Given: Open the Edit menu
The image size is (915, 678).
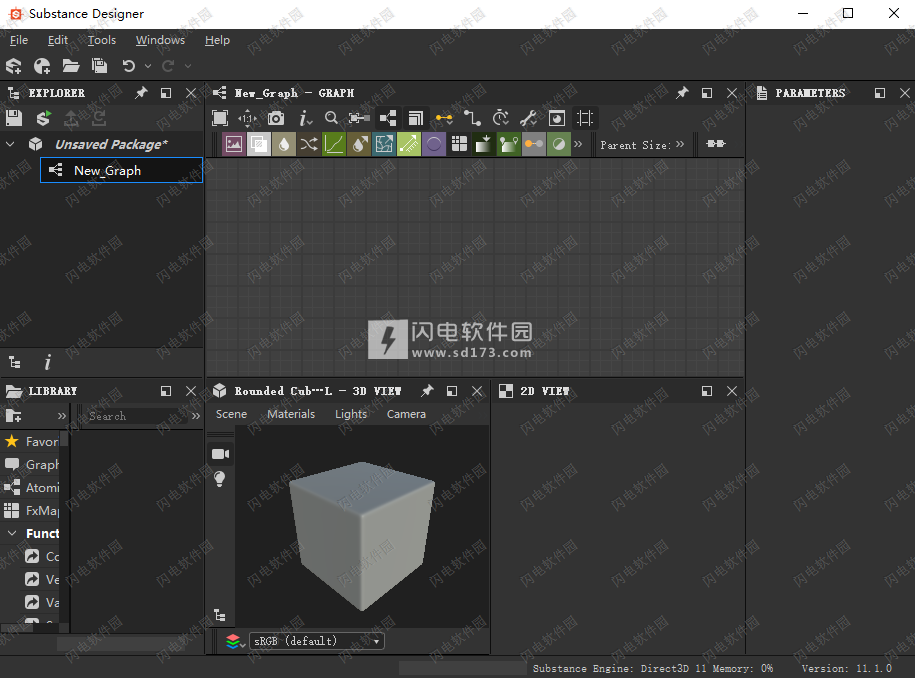Looking at the screenshot, I should pyautogui.click(x=58, y=40).
